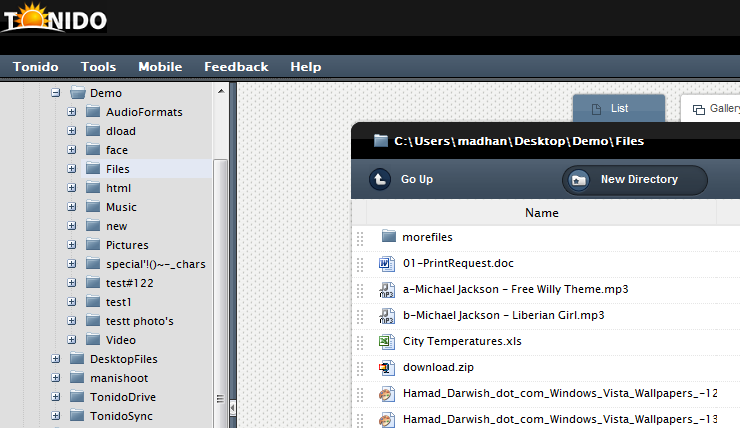Select the testt photo's folder
This screenshot has height=428, width=740.
(x=140, y=321)
